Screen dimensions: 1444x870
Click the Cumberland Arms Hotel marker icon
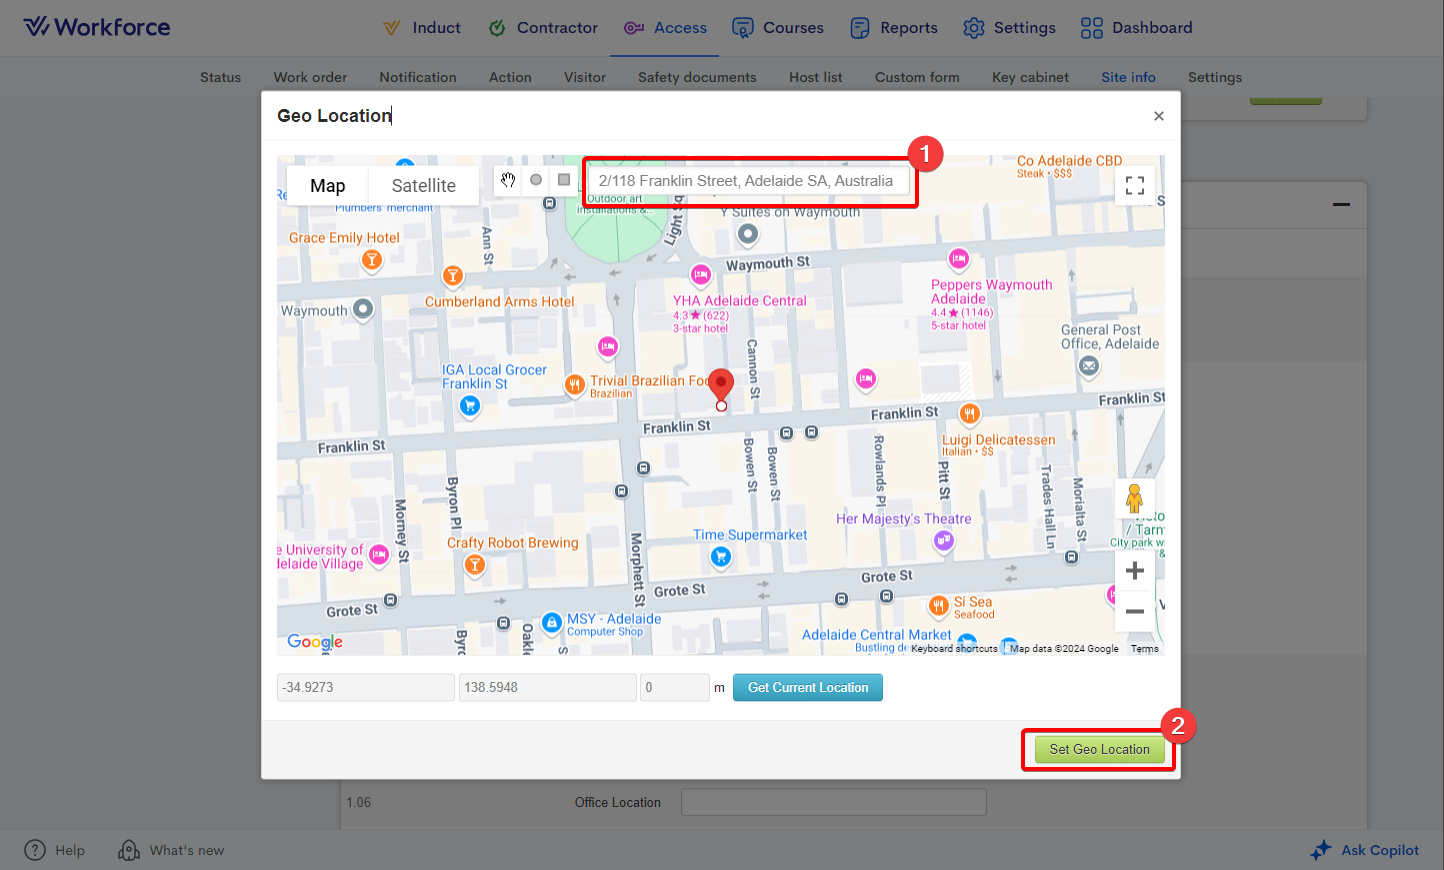click(453, 276)
